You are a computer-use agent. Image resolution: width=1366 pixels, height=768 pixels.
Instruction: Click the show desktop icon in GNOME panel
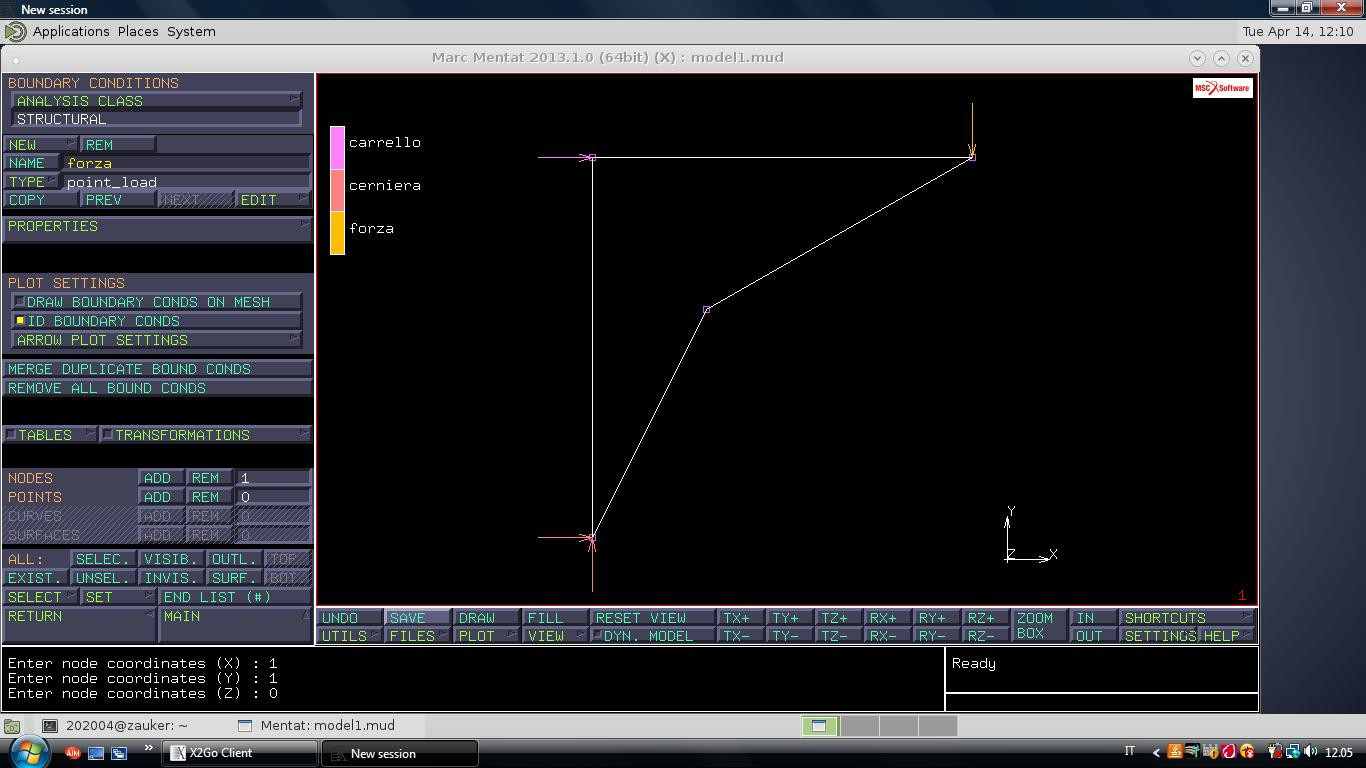tap(12, 726)
